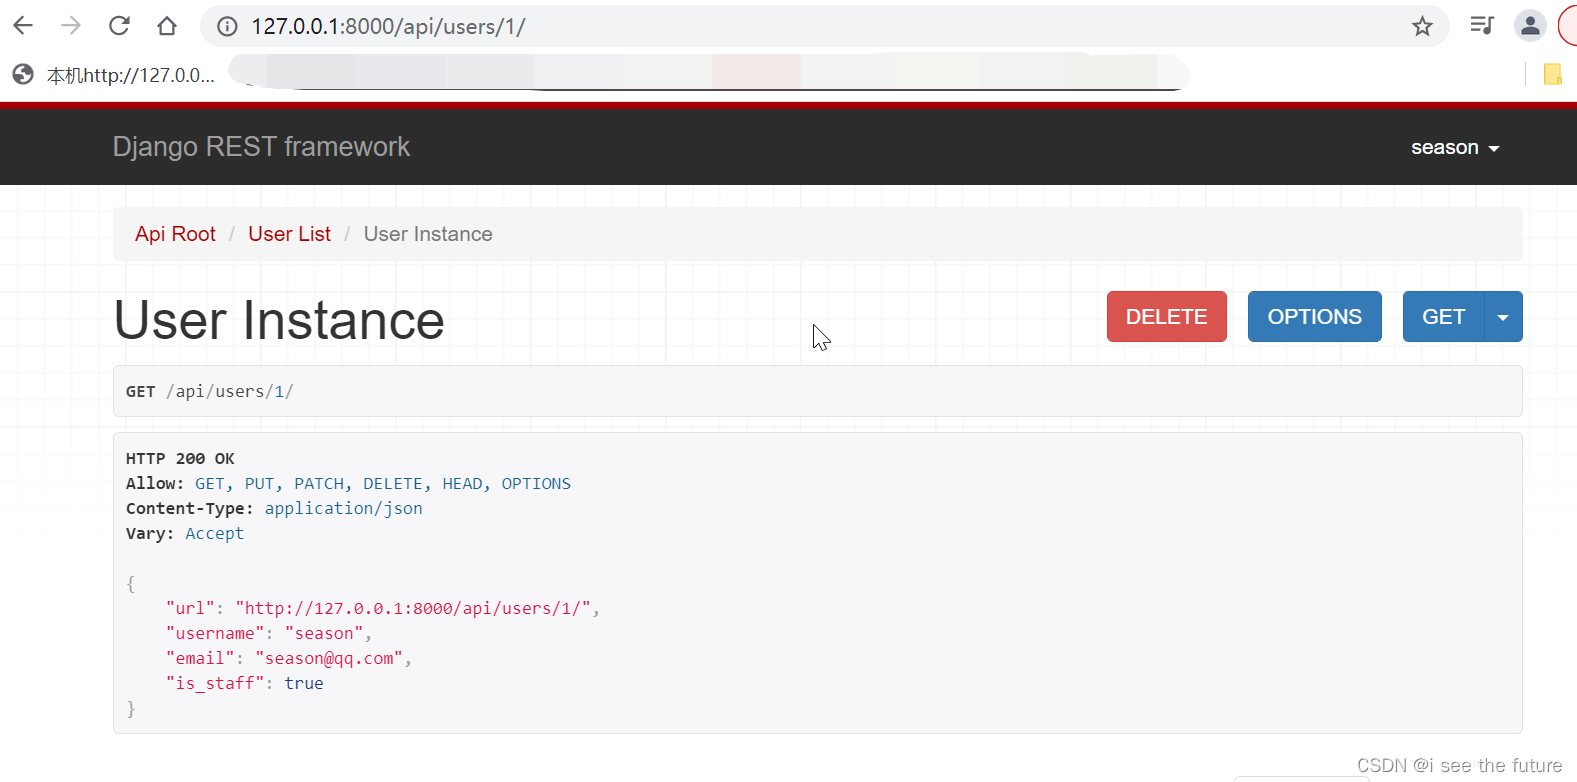The height and width of the screenshot is (782, 1577).
Task: Open the Django REST framework brand link
Action: (x=261, y=147)
